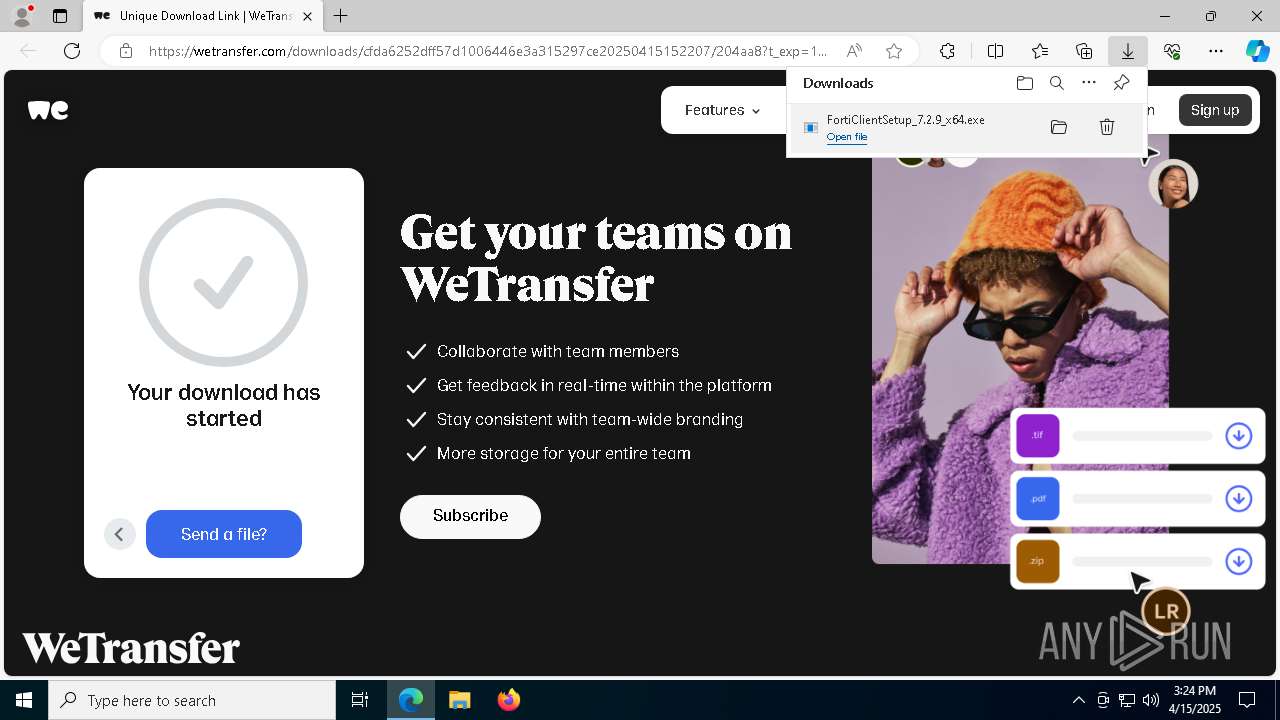Open more options in Downloads panel

pyautogui.click(x=1089, y=83)
